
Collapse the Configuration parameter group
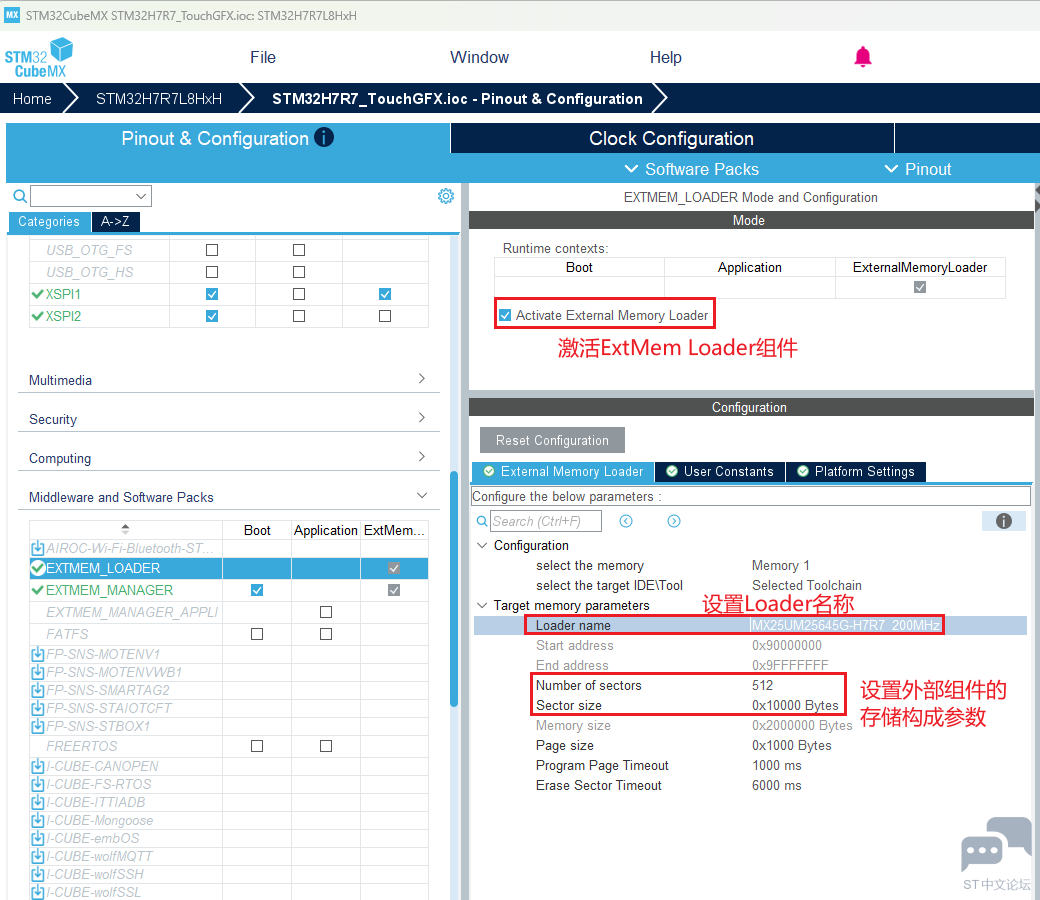coord(482,545)
